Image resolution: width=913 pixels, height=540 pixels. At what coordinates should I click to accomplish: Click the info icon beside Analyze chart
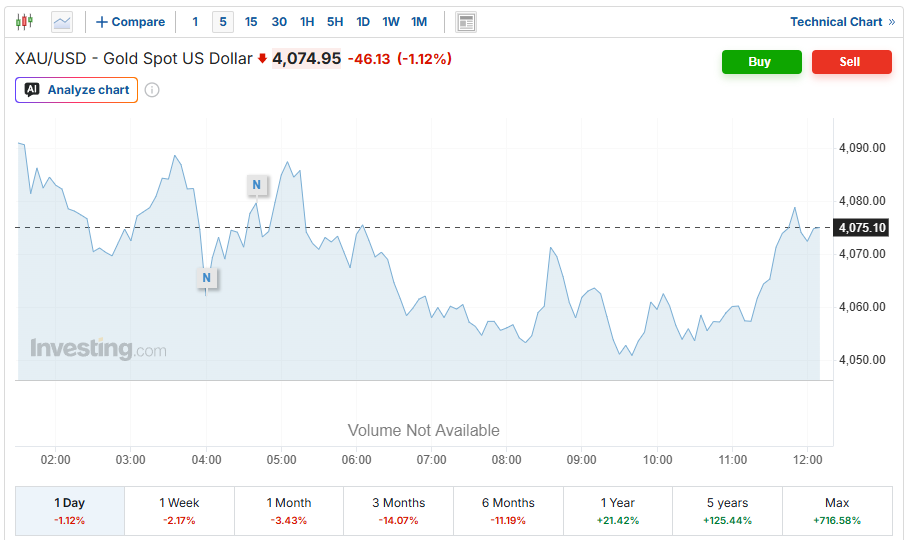point(152,90)
